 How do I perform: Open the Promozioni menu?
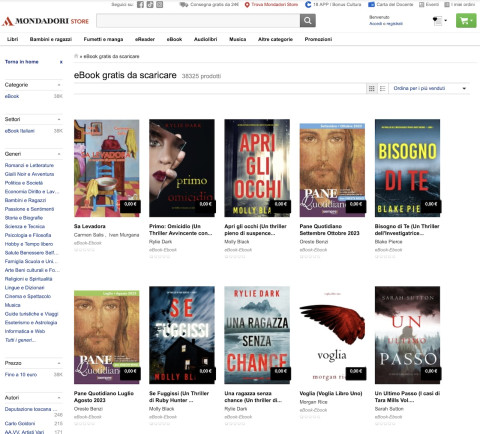[318, 39]
